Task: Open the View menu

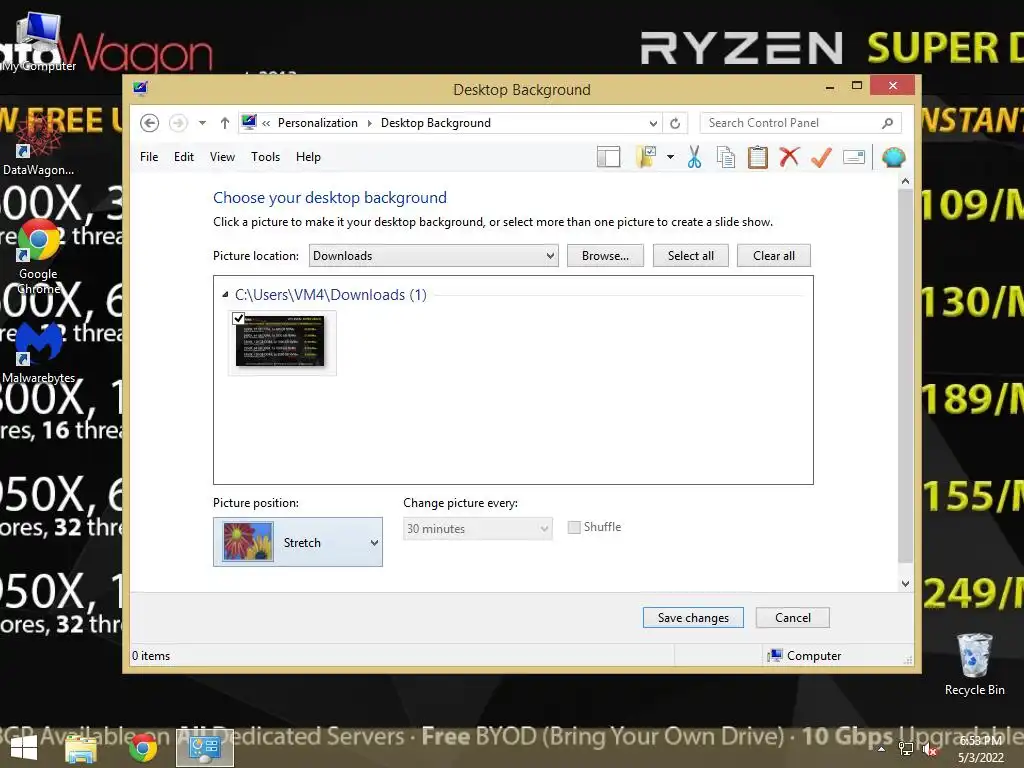Action: (x=222, y=157)
